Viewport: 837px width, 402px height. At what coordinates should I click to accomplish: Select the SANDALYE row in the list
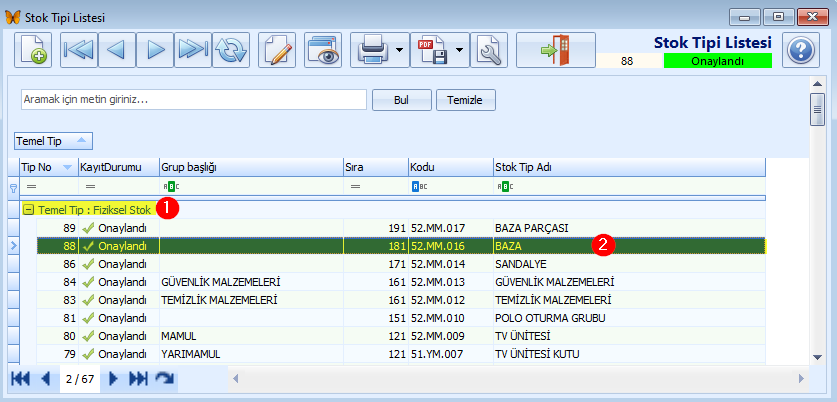point(401,264)
